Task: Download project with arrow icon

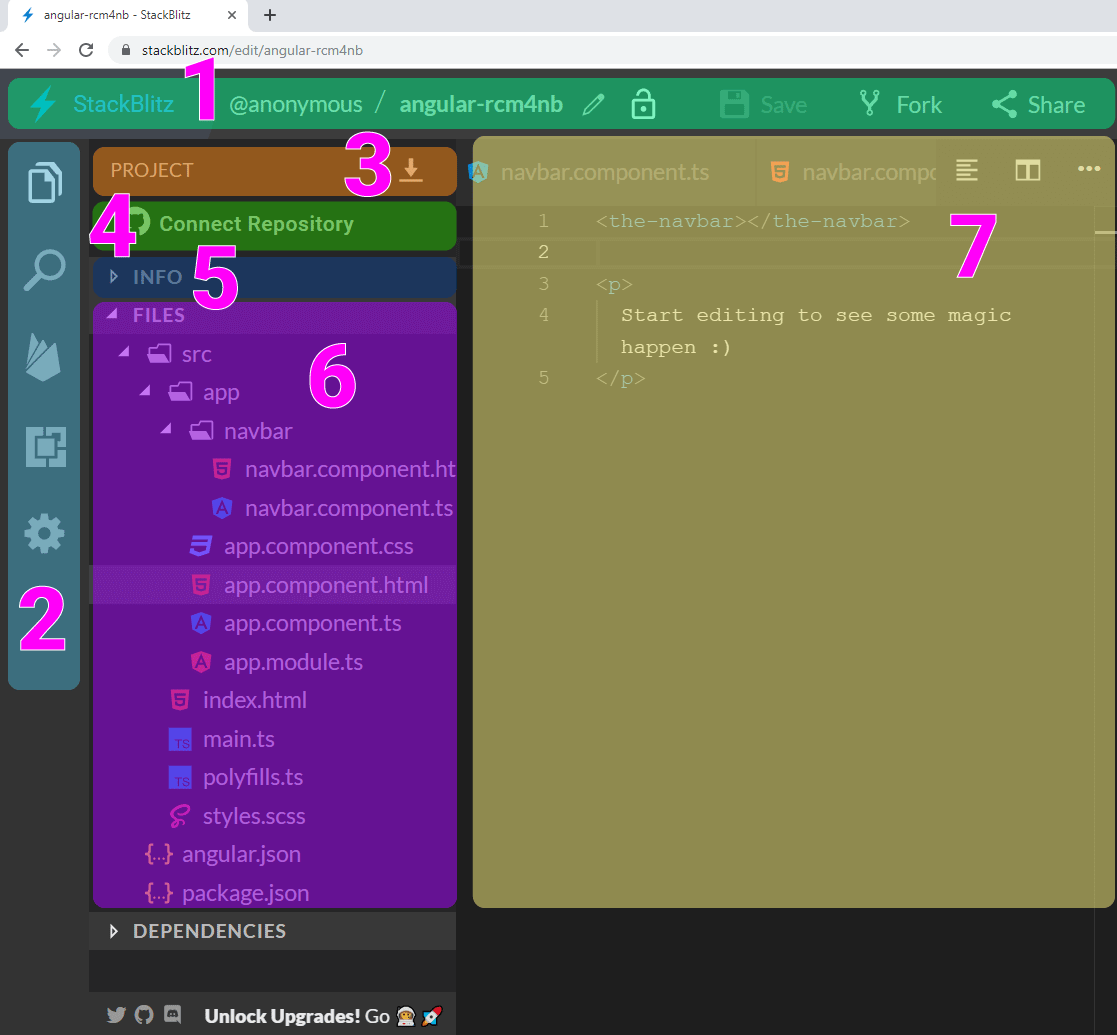Action: coord(411,170)
